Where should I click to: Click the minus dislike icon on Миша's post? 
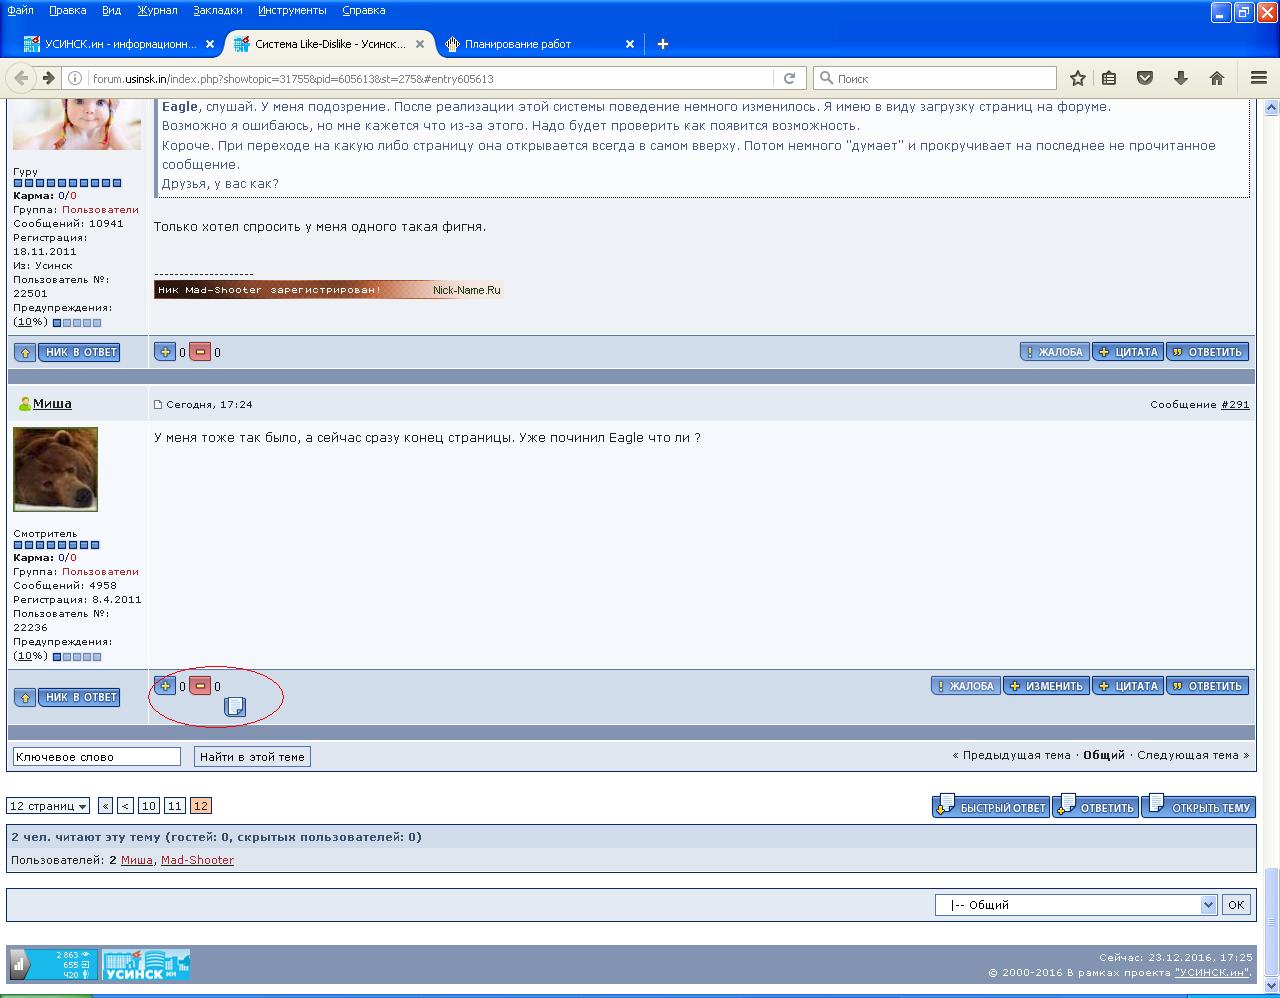click(x=200, y=686)
